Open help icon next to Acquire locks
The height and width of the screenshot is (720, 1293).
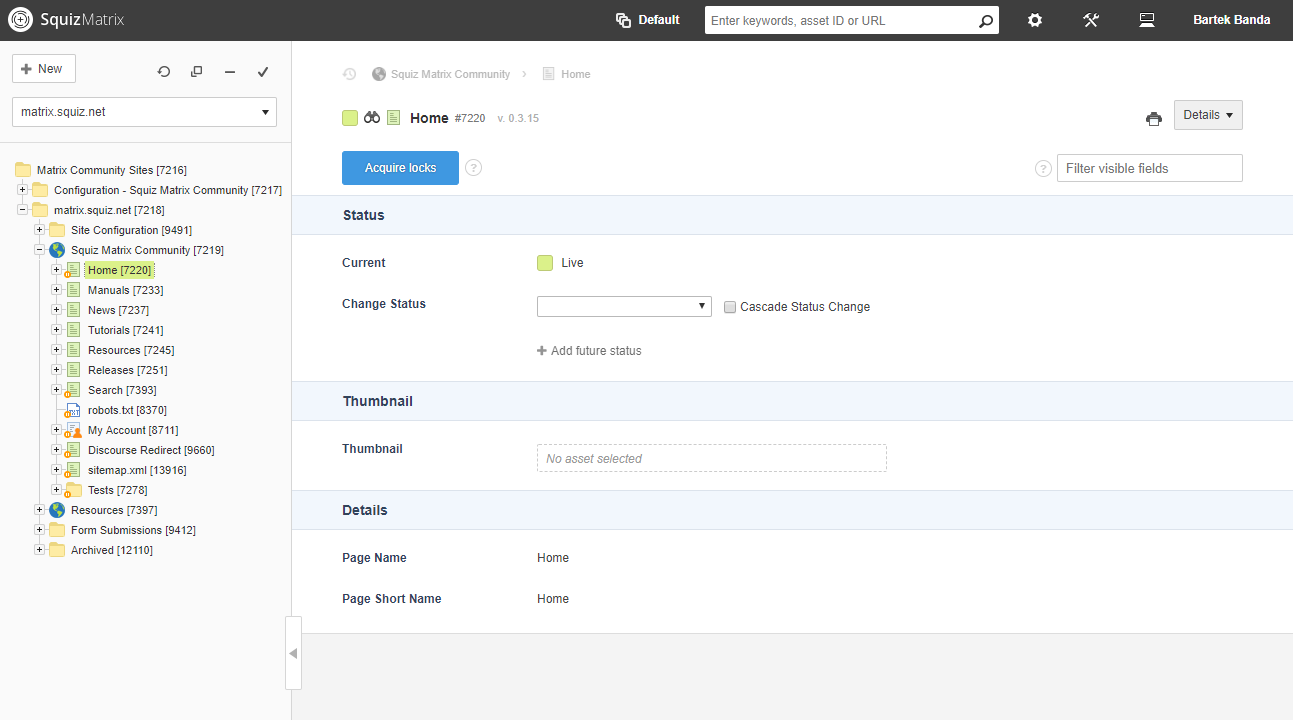point(474,167)
